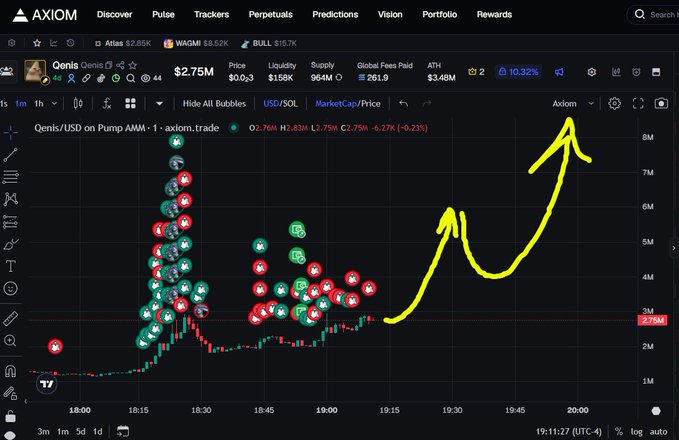This screenshot has height=440, width=679.
Task: Open the 19:11:27 (UTC-4) timezone menu
Action: click(x=569, y=431)
